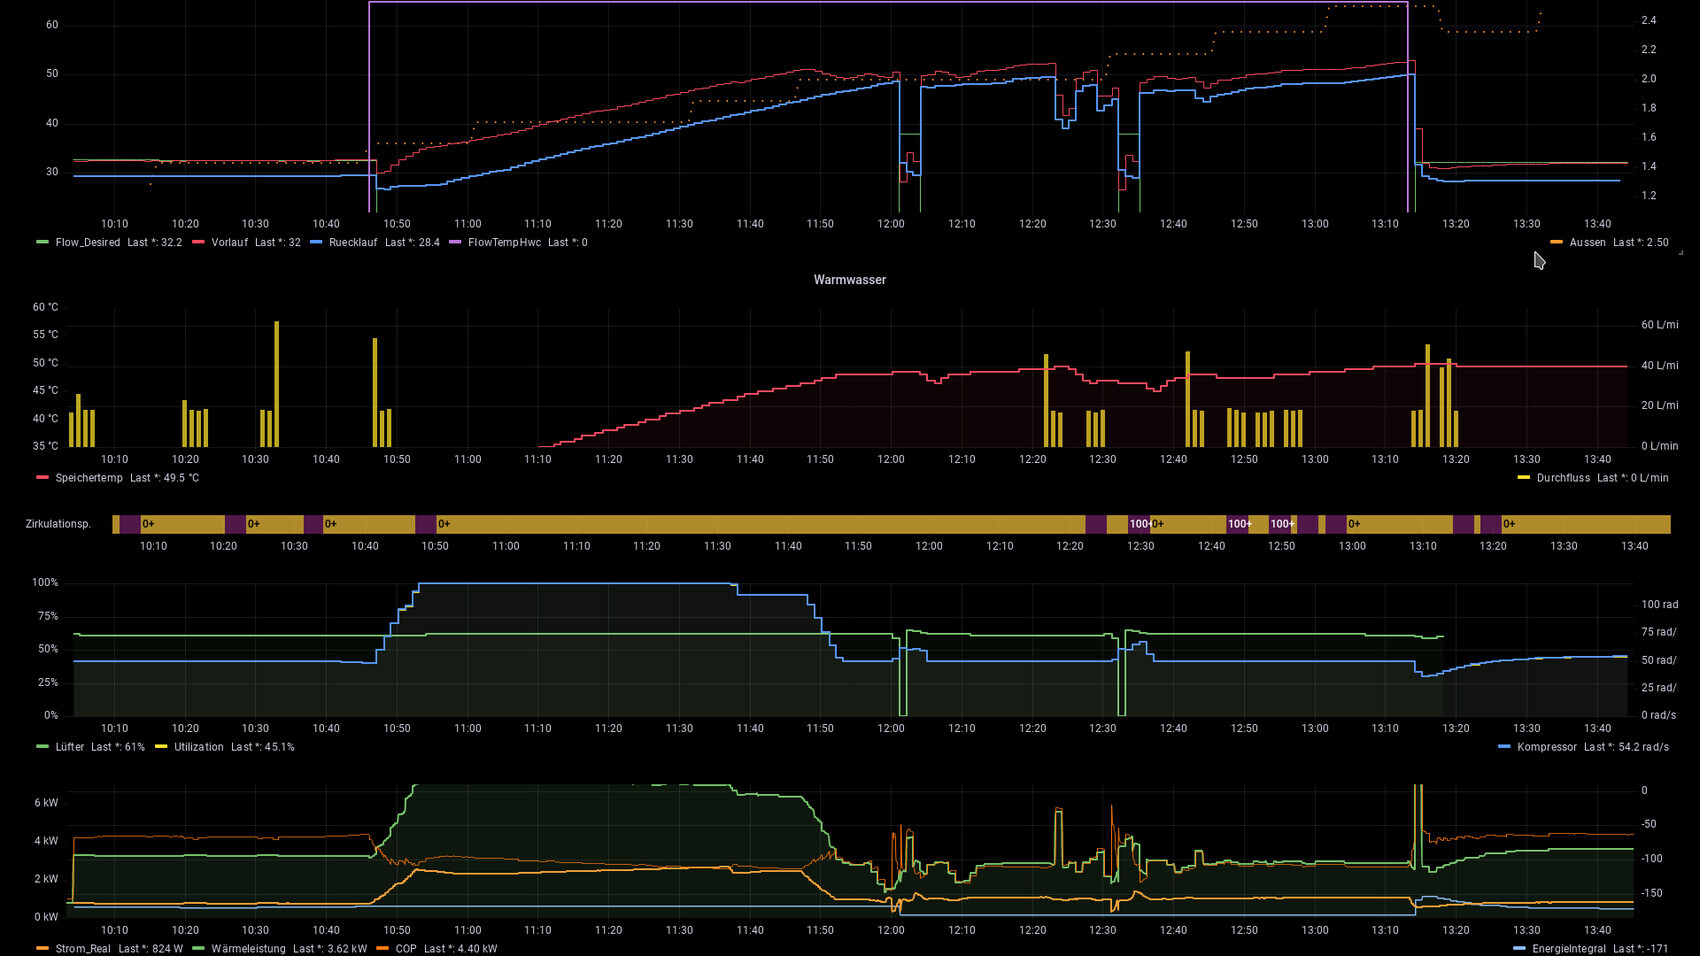Toggle the EnergieIntegral legend entry
The image size is (1700, 956).
[x=1568, y=949]
